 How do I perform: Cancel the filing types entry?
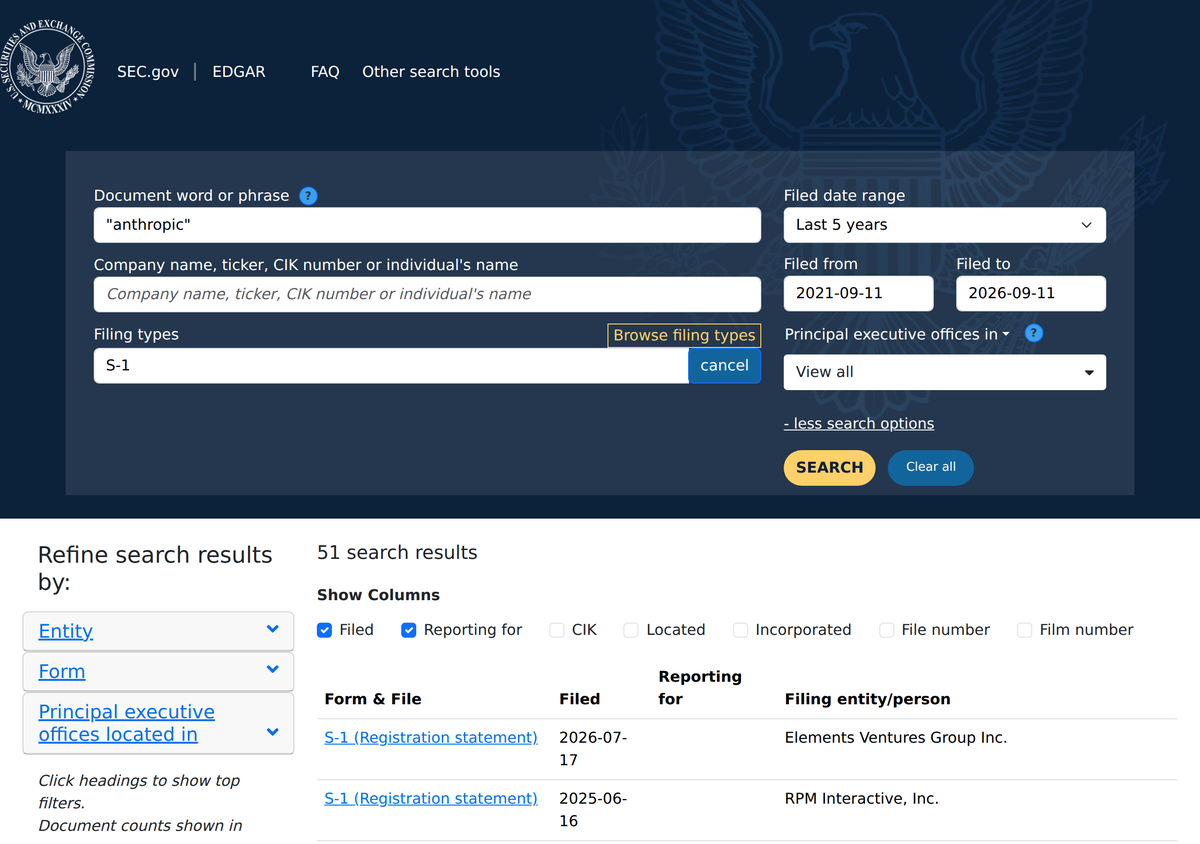tap(725, 366)
